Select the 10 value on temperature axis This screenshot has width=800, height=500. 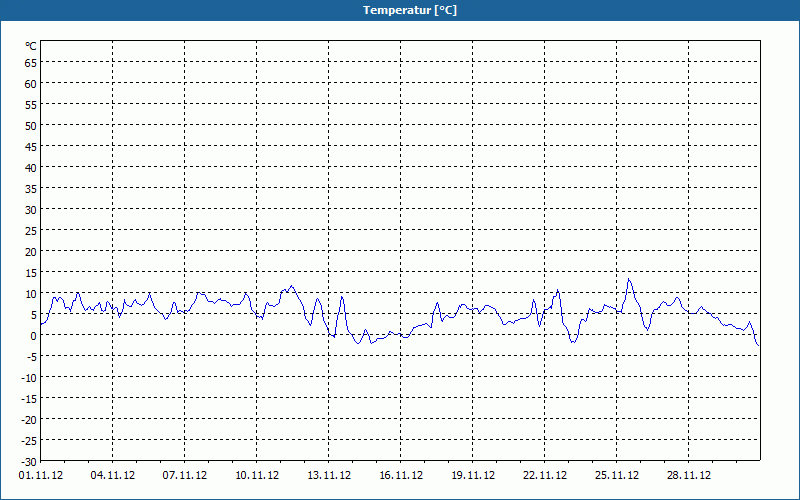coord(31,294)
